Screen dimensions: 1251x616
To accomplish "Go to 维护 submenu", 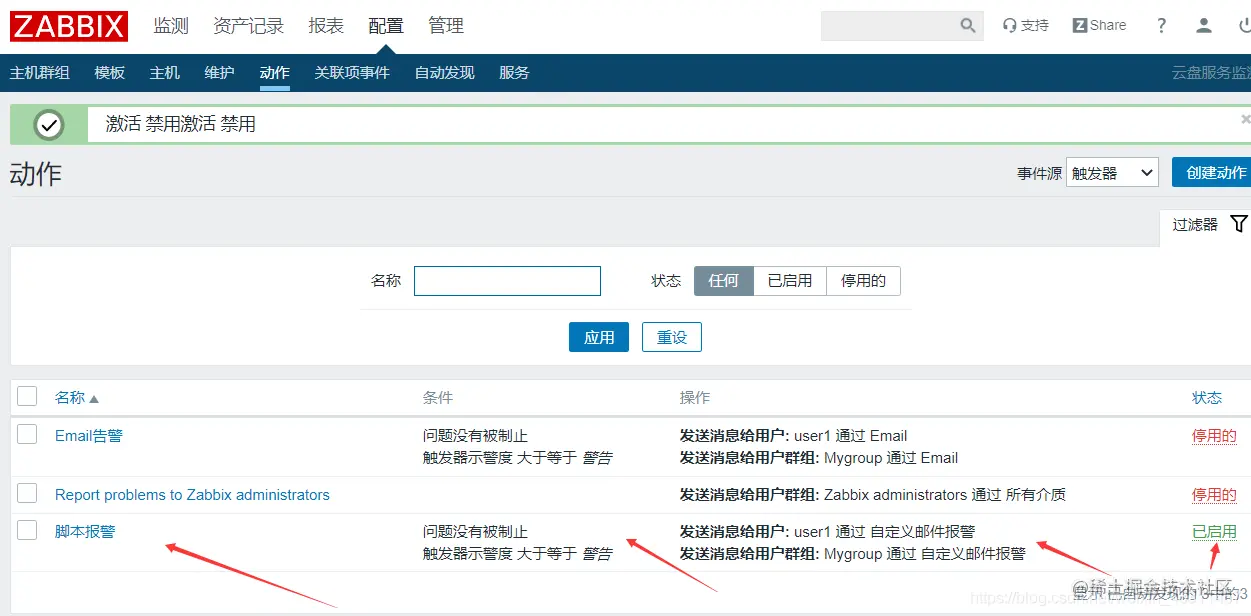I will (219, 73).
